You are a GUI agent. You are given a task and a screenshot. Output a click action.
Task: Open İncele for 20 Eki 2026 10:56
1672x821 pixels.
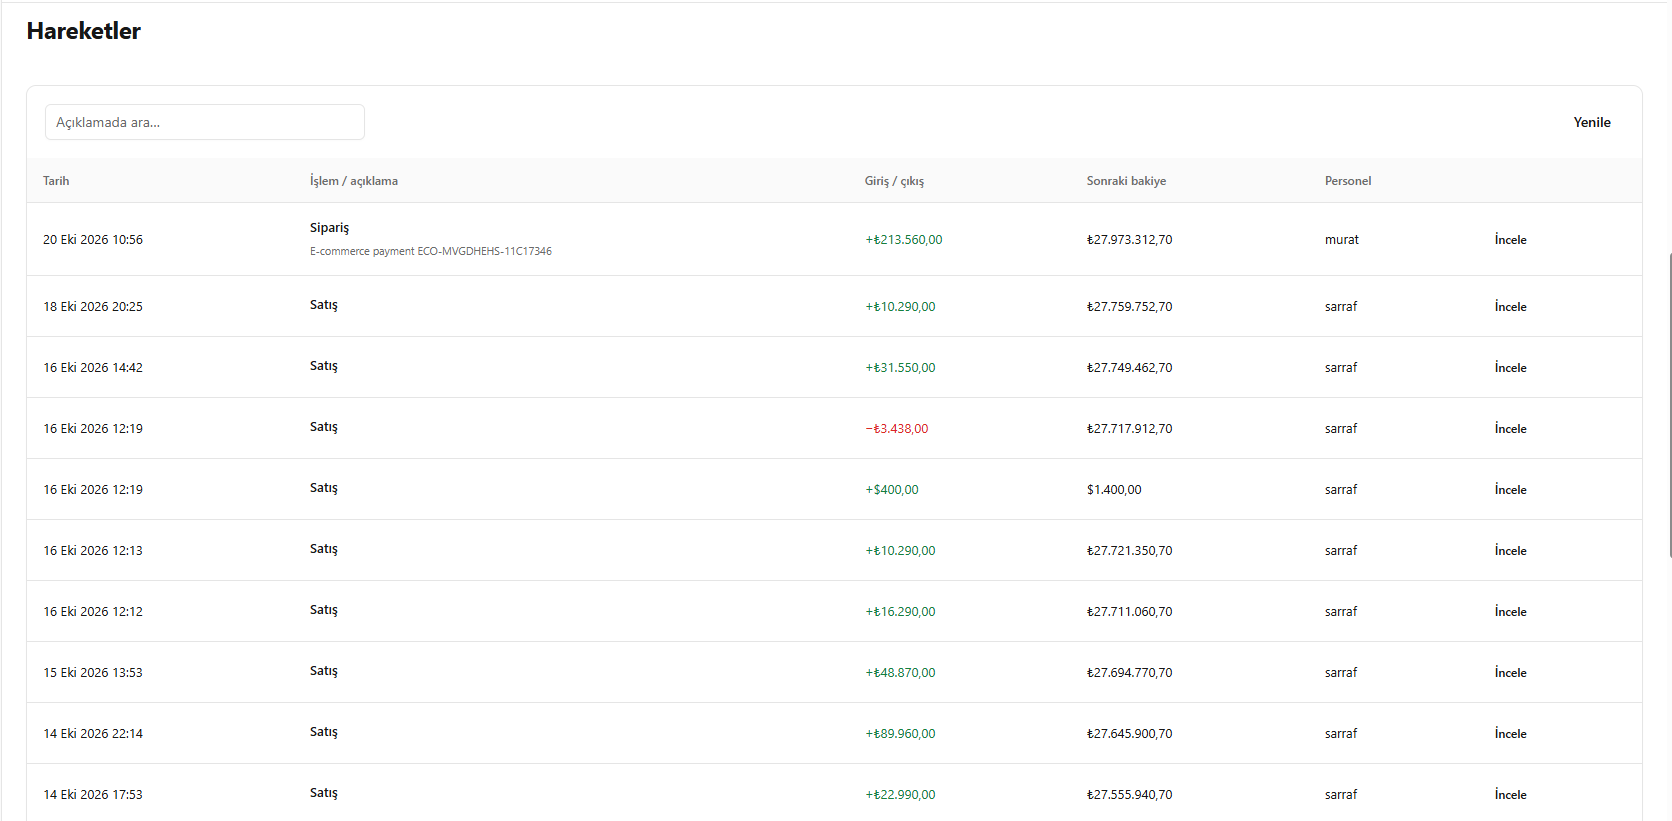coord(1510,240)
